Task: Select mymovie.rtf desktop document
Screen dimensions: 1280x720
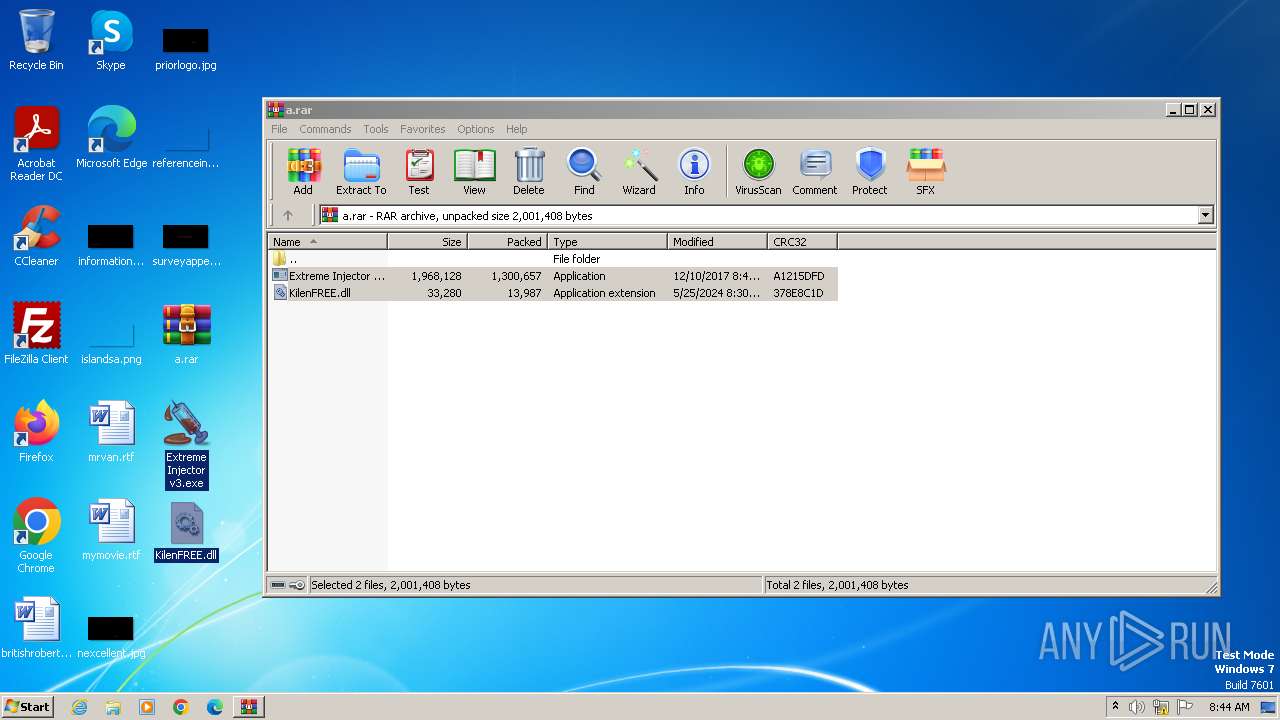Action: click(111, 530)
